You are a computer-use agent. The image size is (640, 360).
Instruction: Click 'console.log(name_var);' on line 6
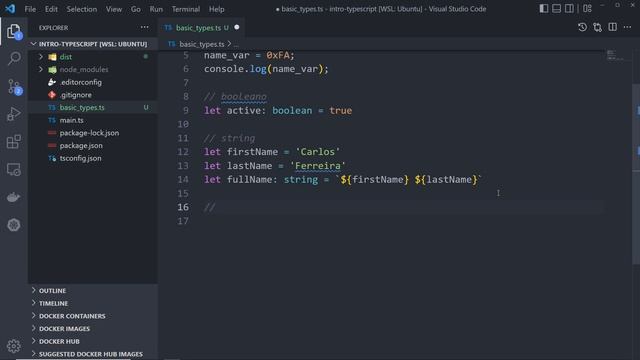pos(266,69)
